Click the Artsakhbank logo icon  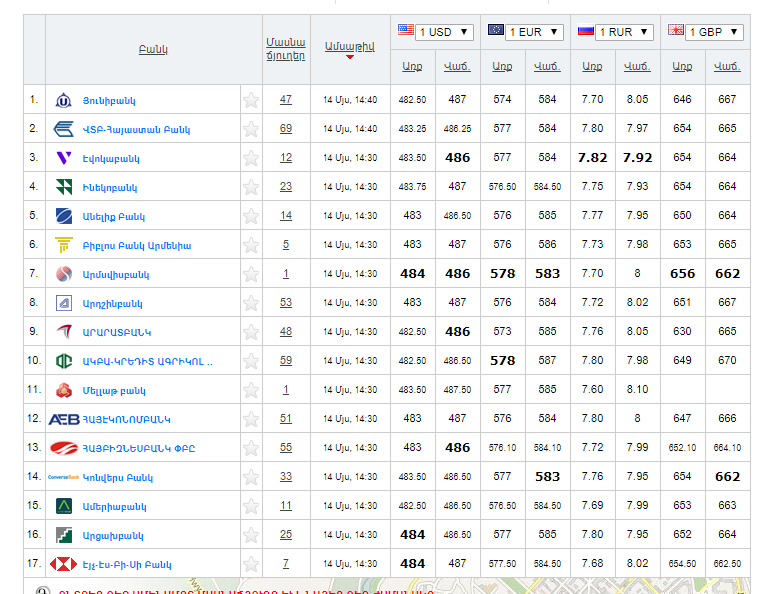(x=64, y=535)
